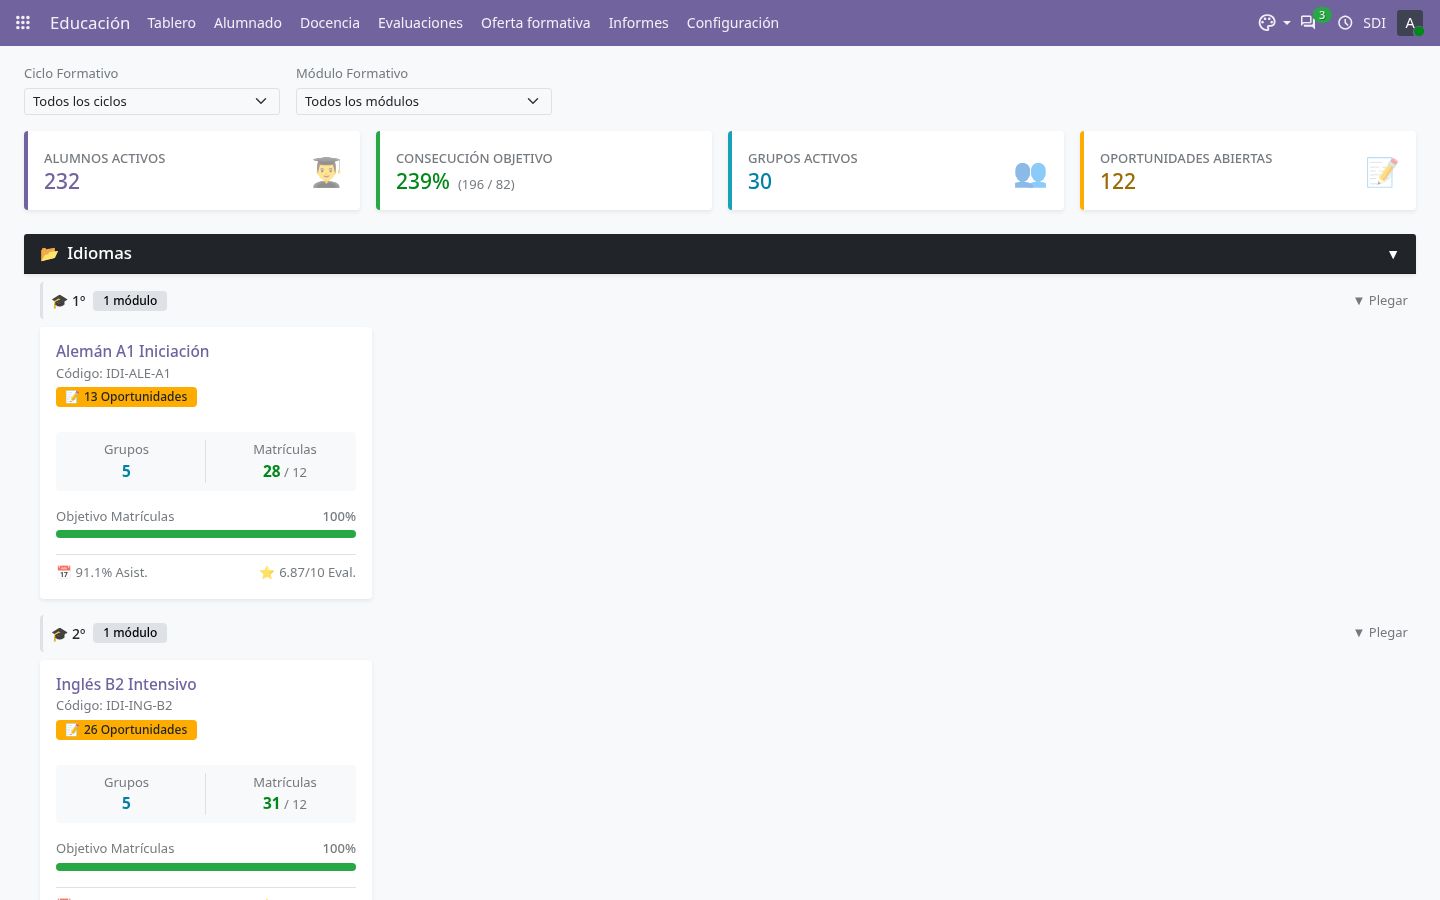Screen dimensions: 1440x900
Task: Collapse the Idiomas section arrow
Action: tap(1393, 254)
